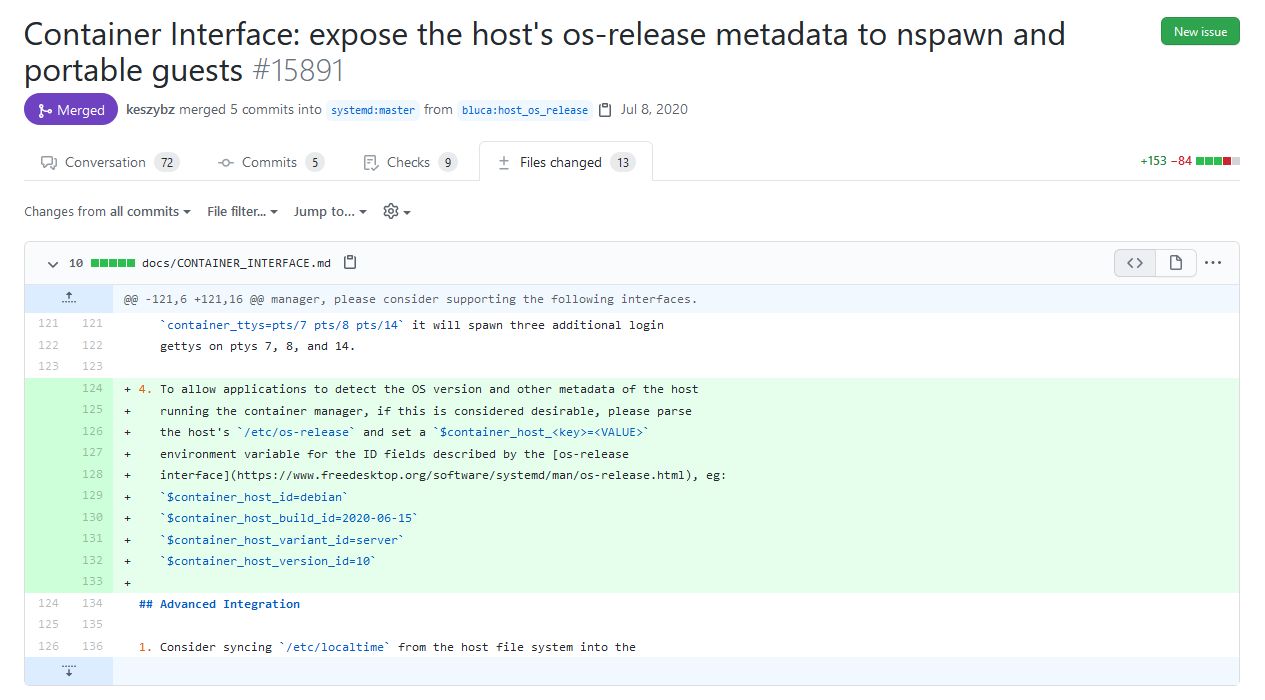1265x700 pixels.
Task: Collapse the CONTAINER_INTERFACE.md file diff
Action: 53,264
